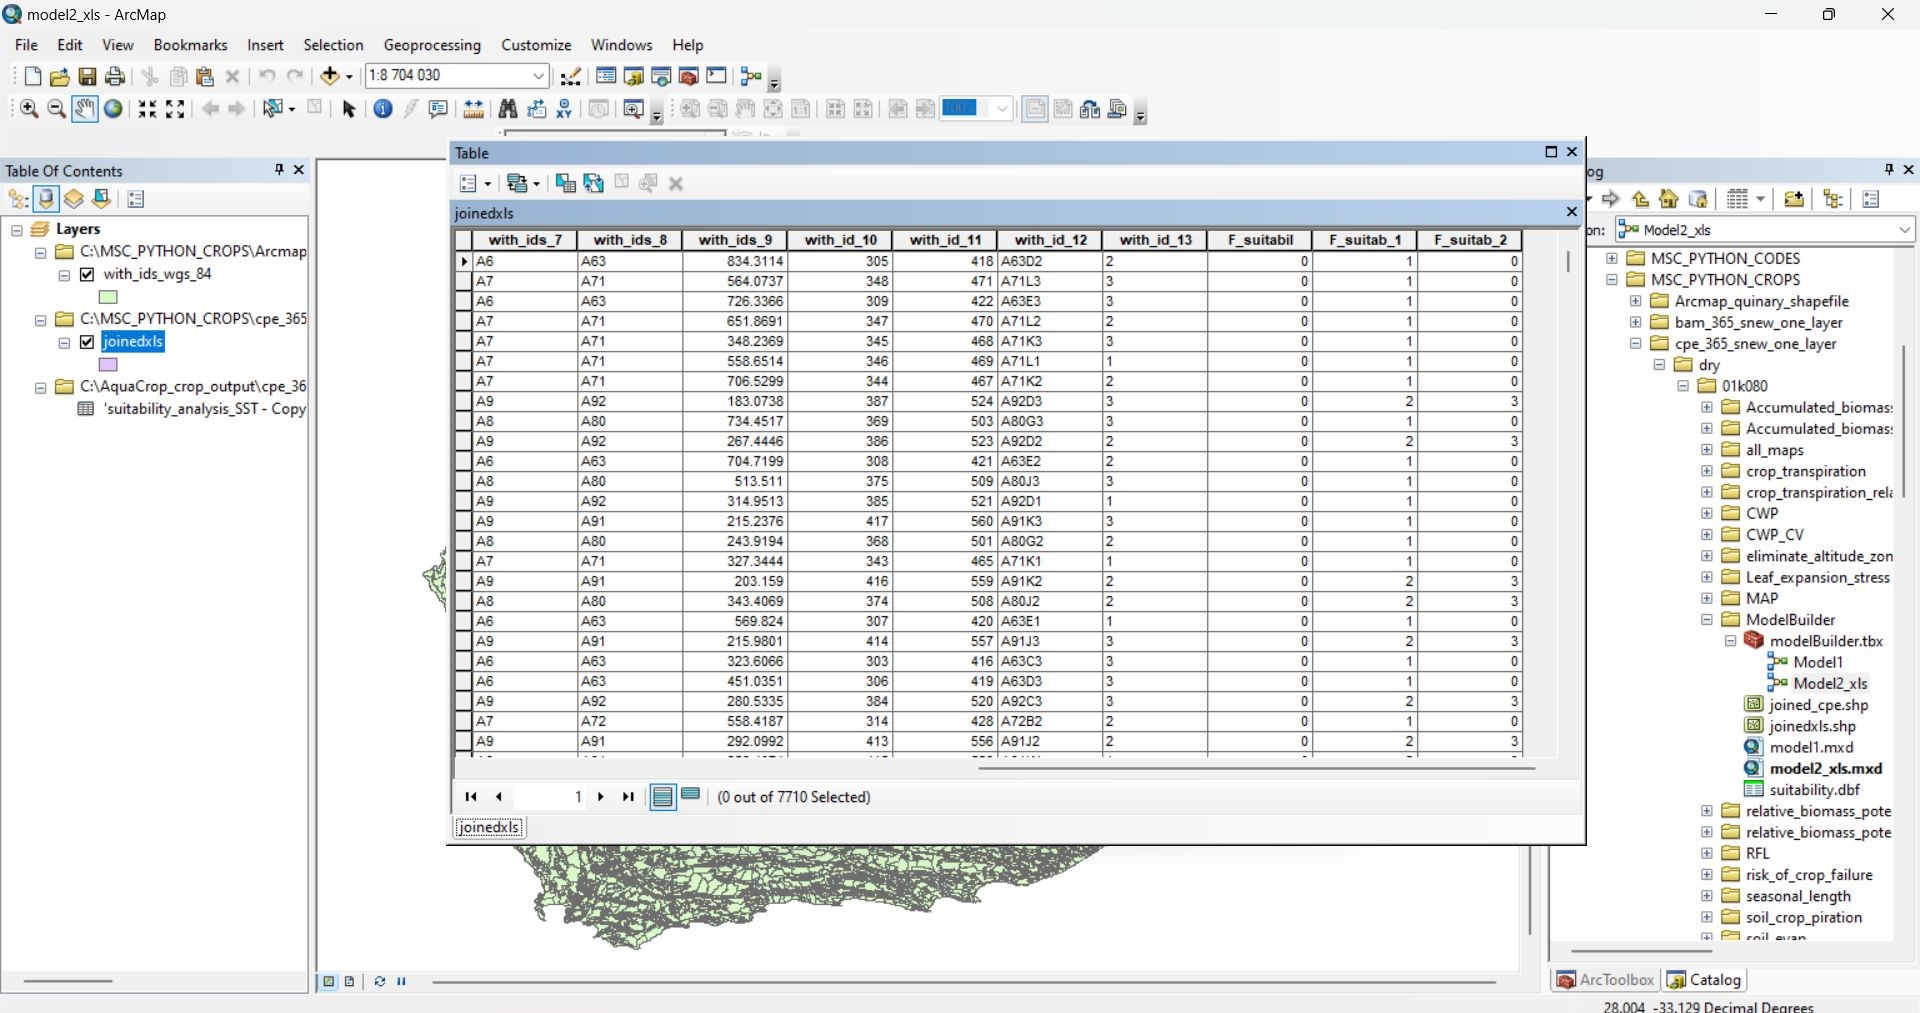Click the table's horizontal scrollbar
The image size is (1920, 1013).
pyautogui.click(x=1255, y=769)
